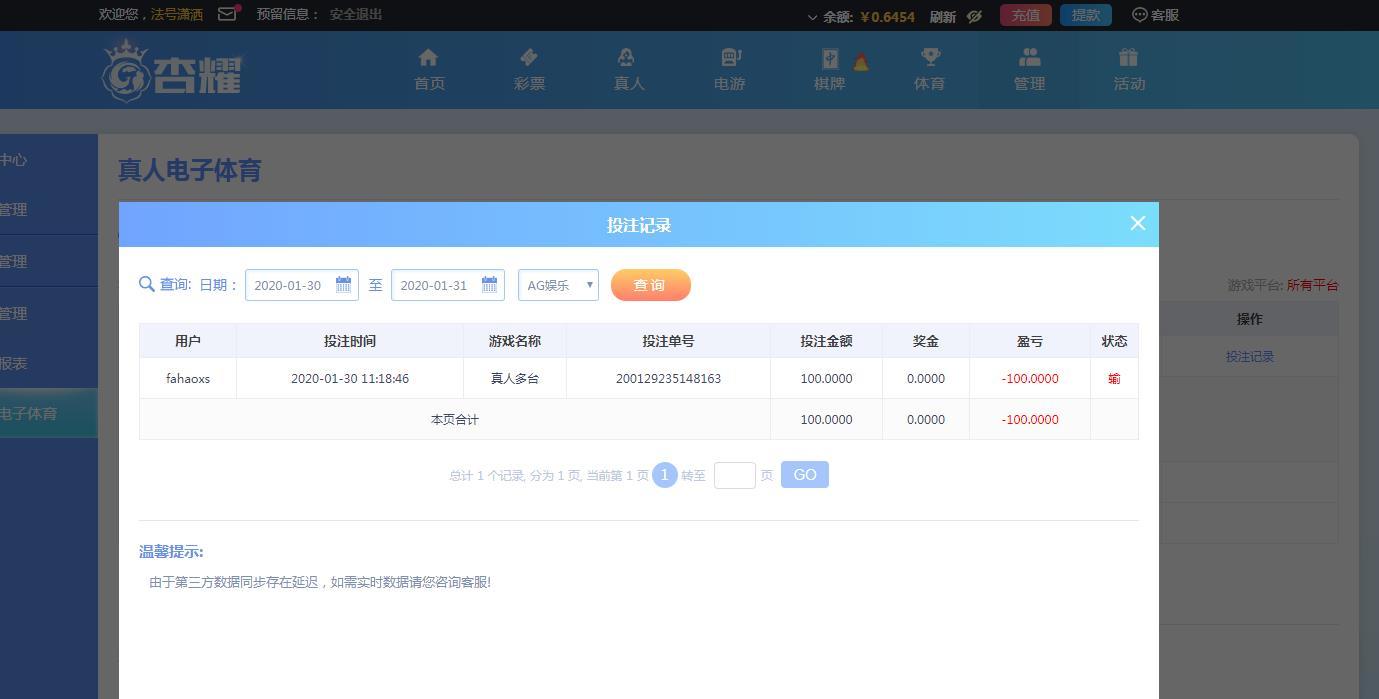This screenshot has height=699, width=1379.
Task: Expand the AG娱乐 platform dropdown
Action: pyautogui.click(x=558, y=285)
